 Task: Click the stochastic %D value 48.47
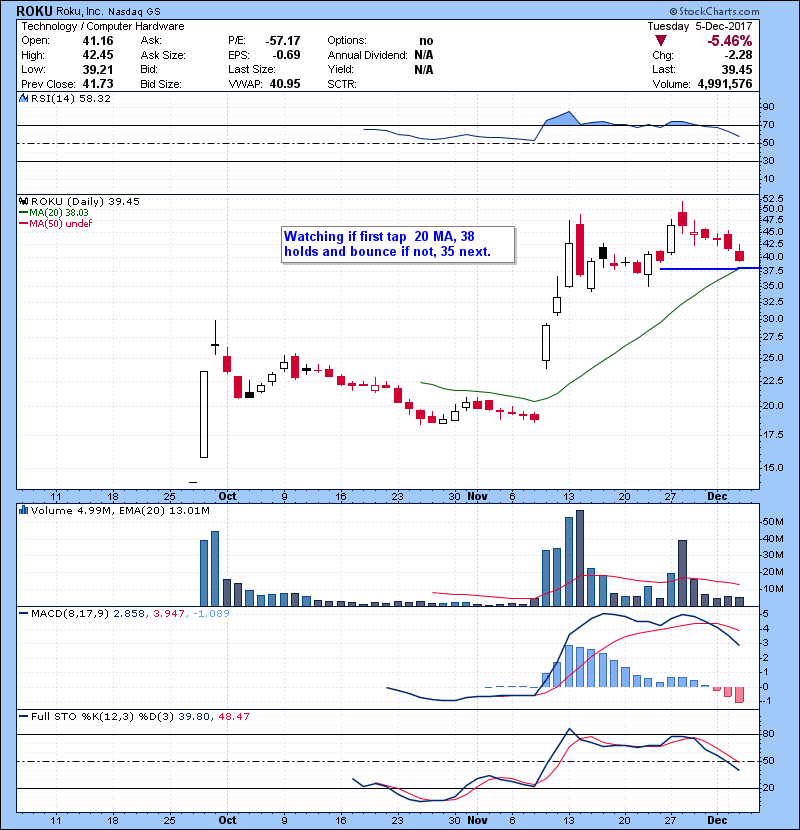pos(234,716)
